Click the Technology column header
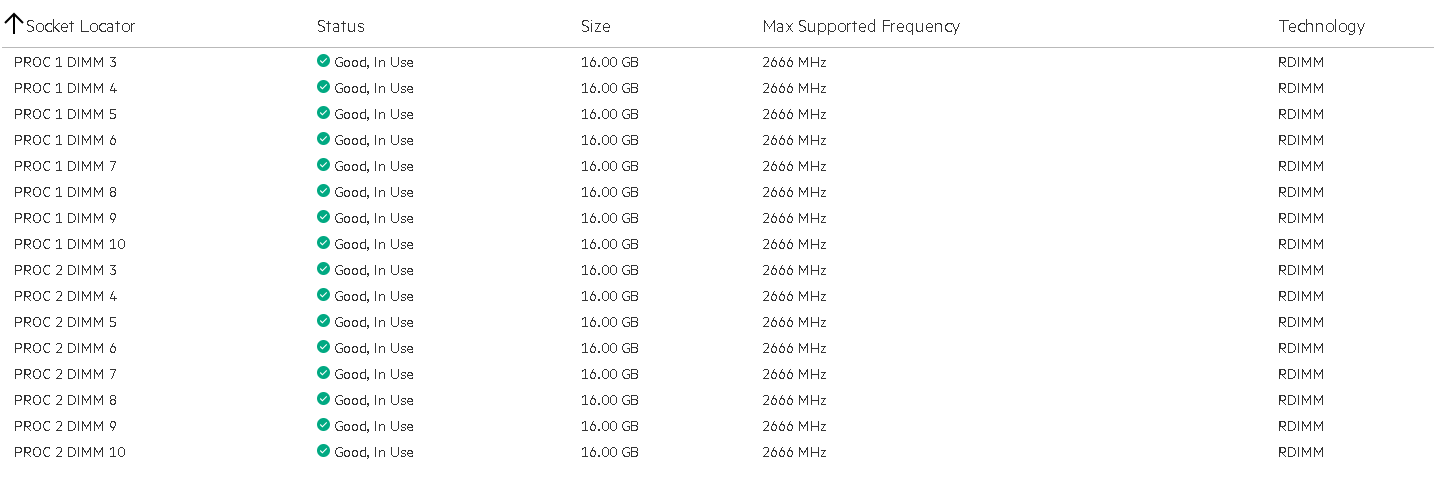The height and width of the screenshot is (491, 1434). pos(1321,26)
